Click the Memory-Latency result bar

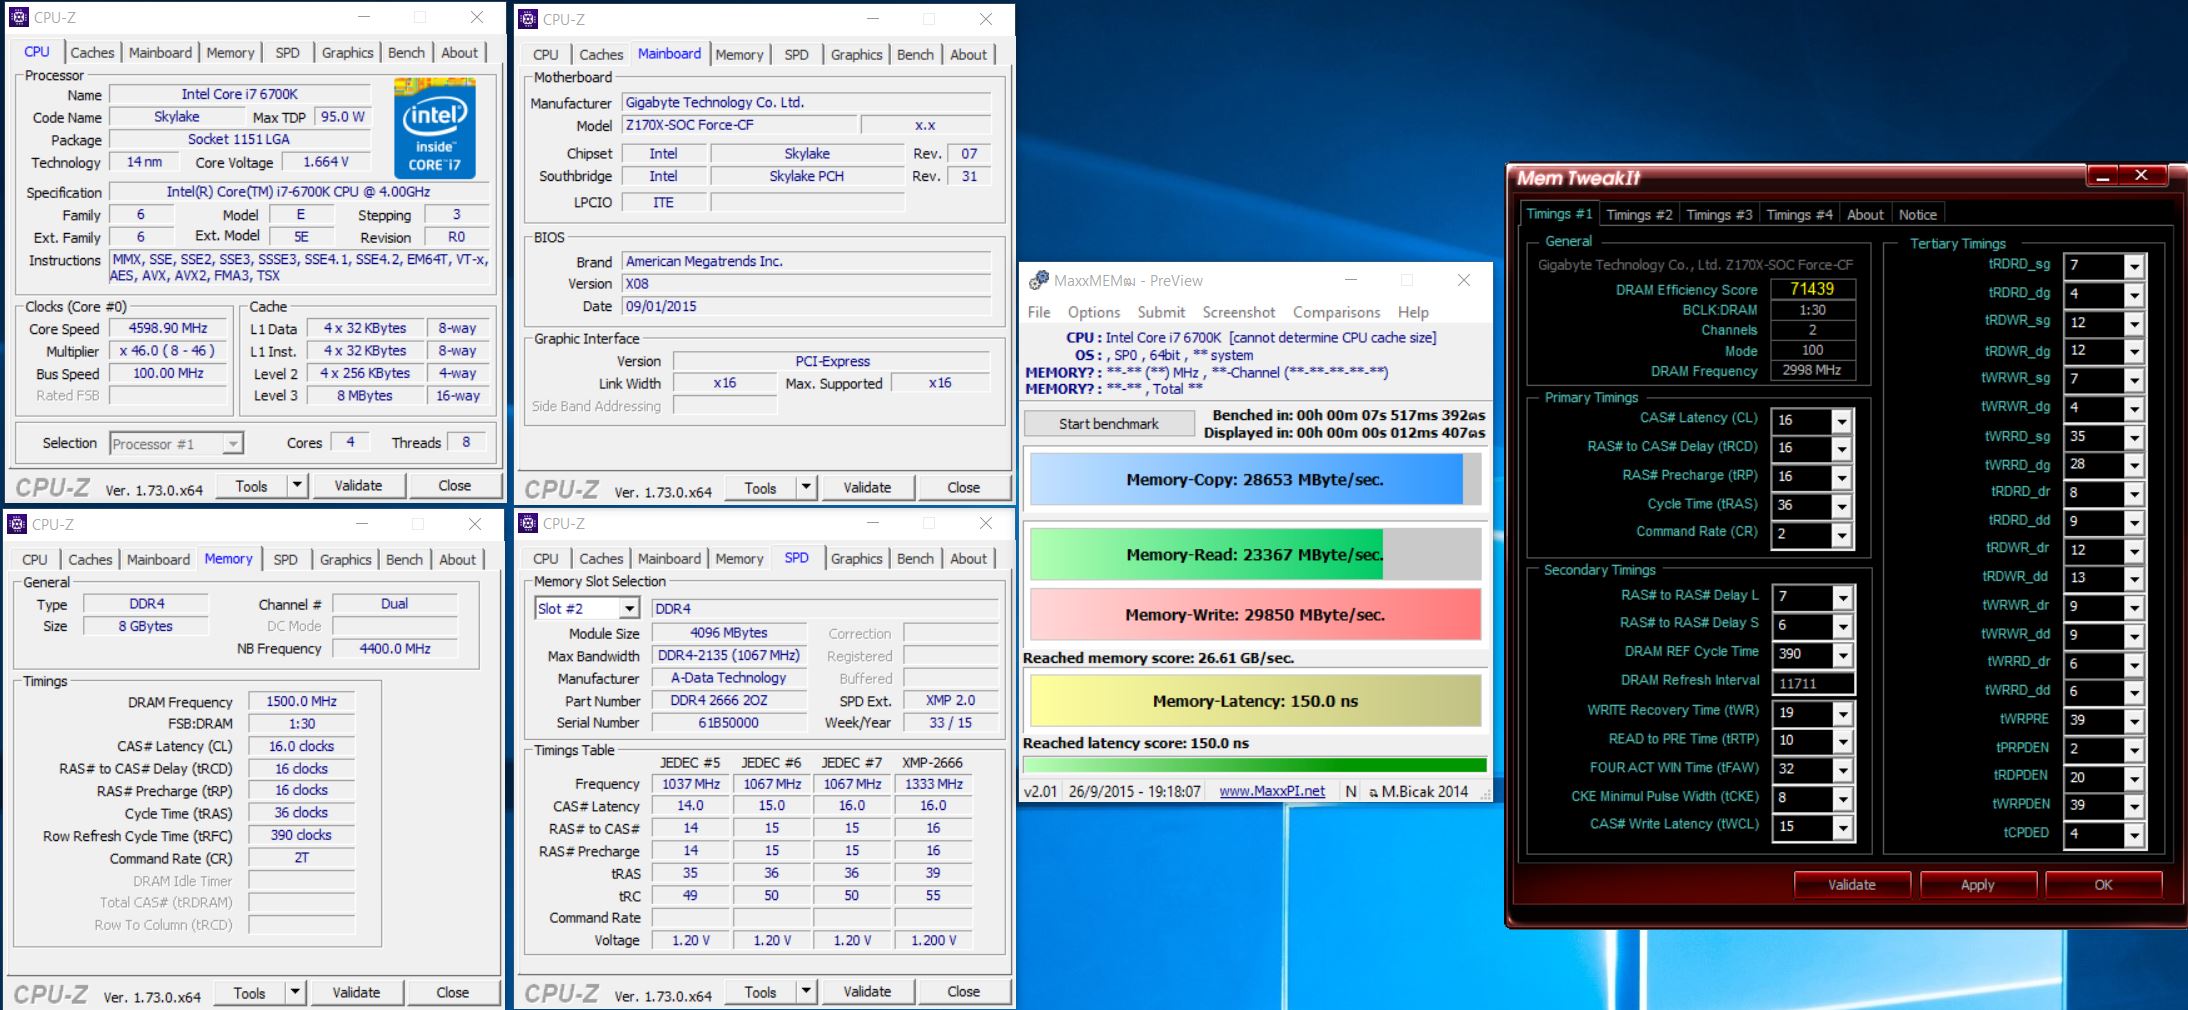click(1255, 701)
